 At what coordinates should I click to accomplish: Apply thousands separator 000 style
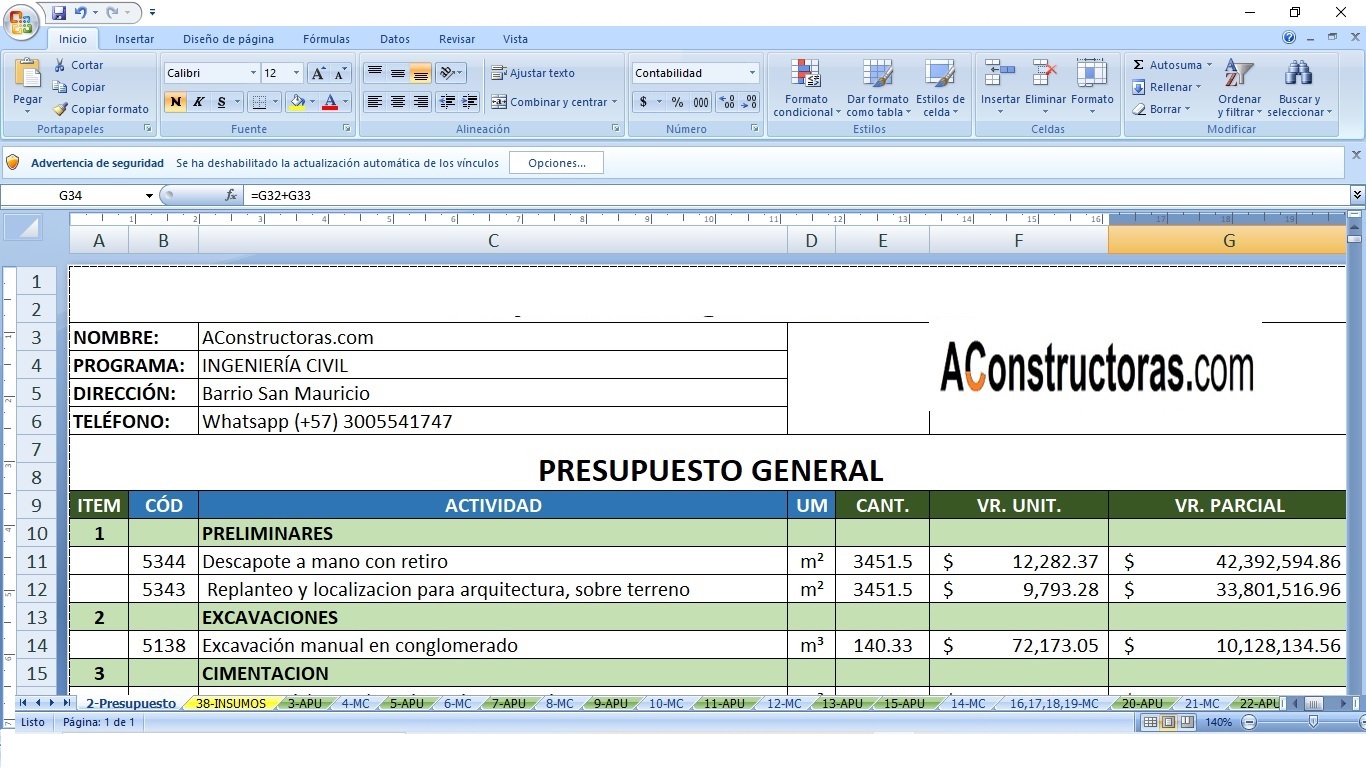(x=701, y=102)
